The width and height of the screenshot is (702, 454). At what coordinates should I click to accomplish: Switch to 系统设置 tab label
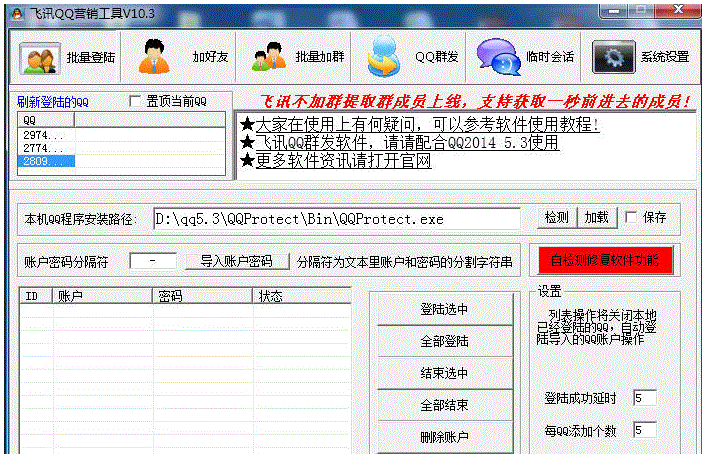click(665, 57)
